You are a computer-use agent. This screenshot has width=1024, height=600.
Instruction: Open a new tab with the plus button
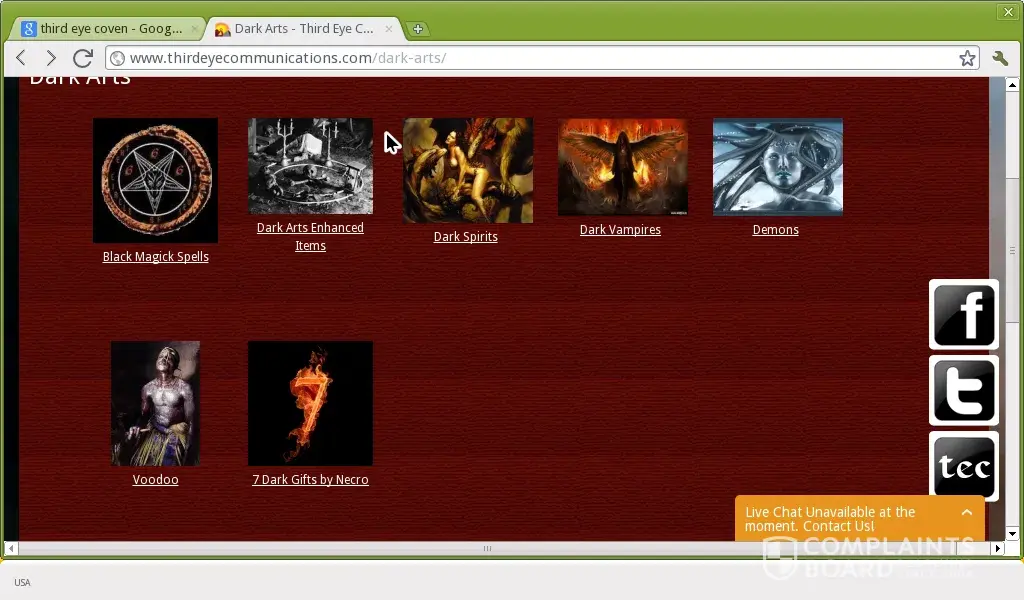[418, 29]
